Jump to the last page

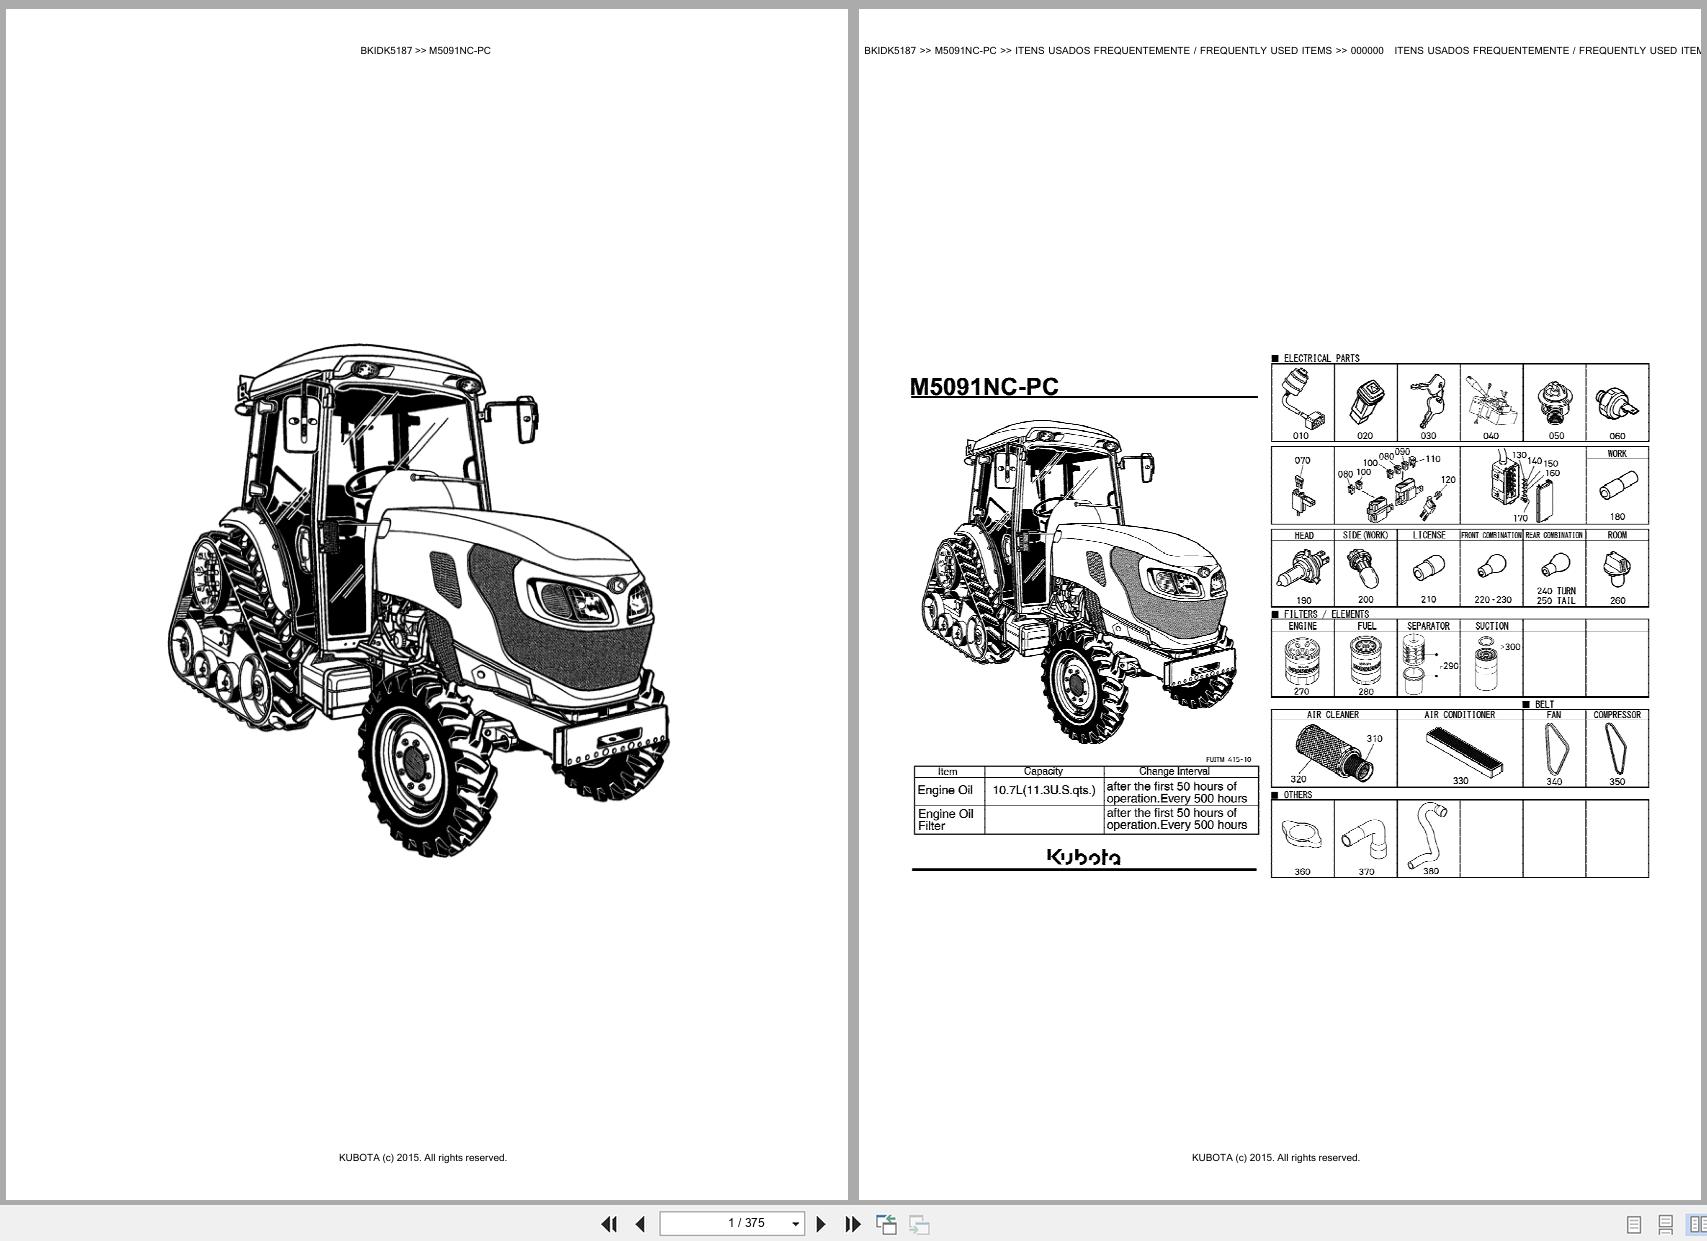[x=853, y=1224]
